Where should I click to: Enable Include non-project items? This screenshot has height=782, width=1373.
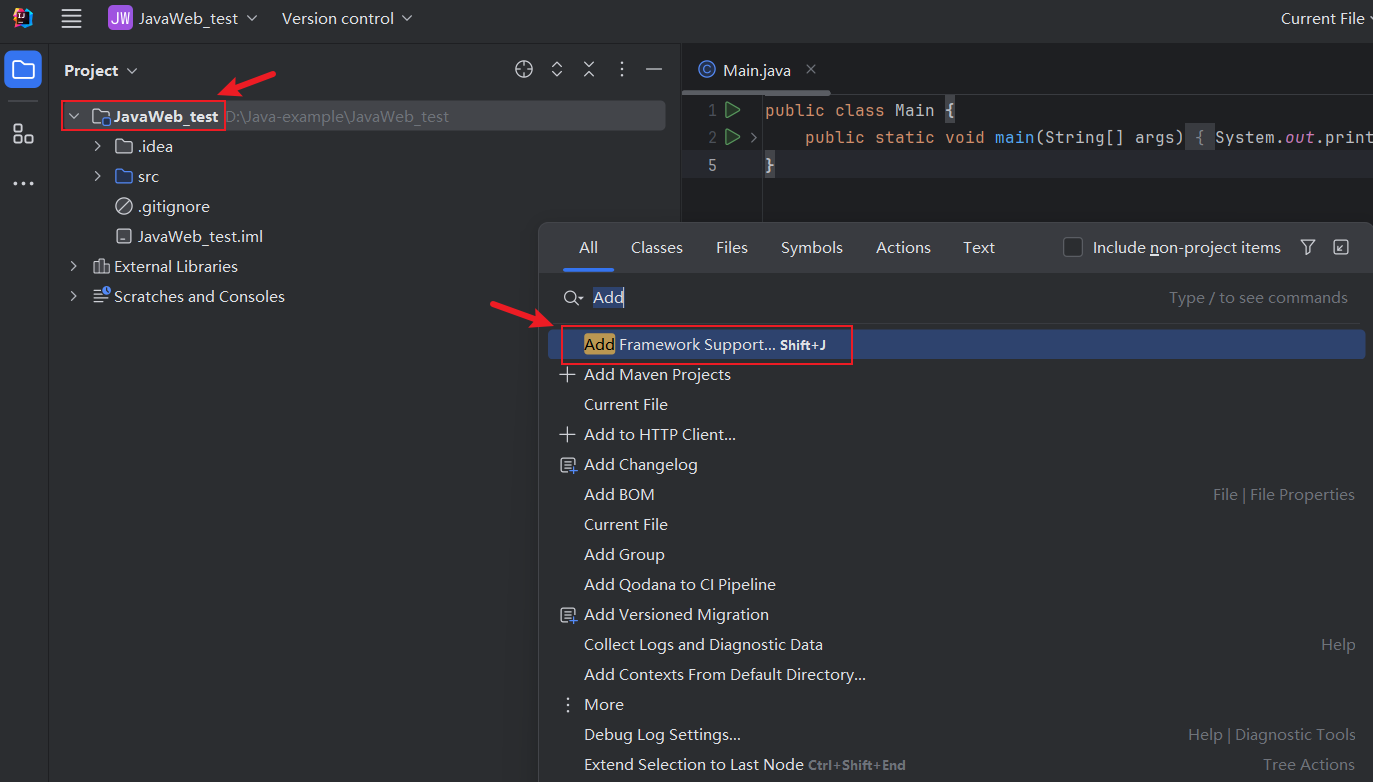(x=1074, y=247)
